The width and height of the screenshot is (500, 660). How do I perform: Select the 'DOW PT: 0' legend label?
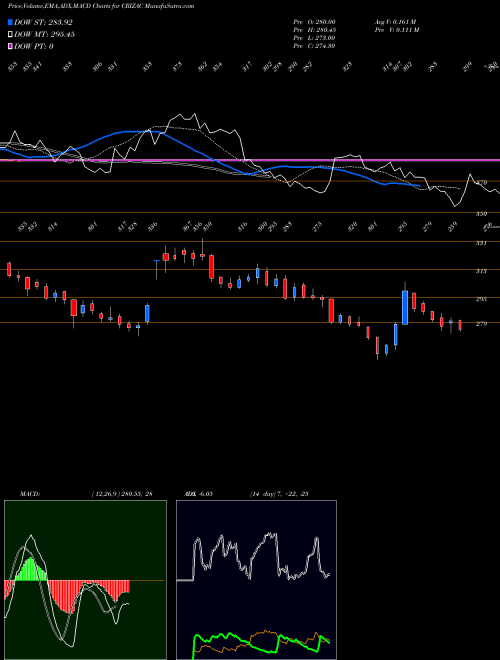click(x=34, y=46)
